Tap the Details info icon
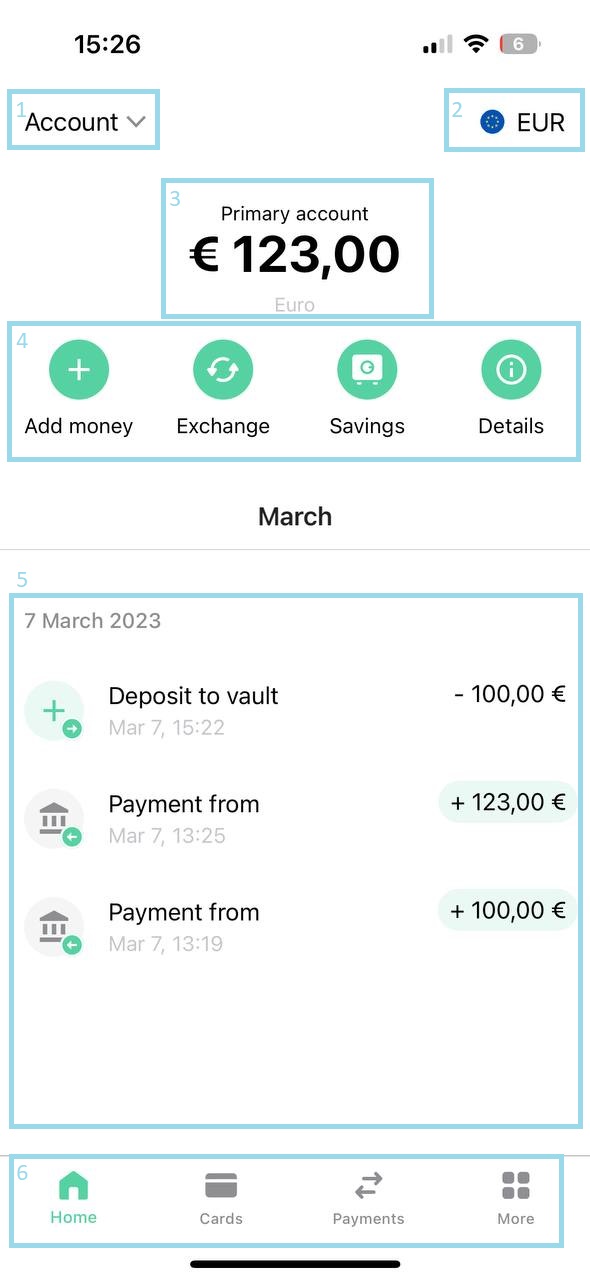This screenshot has height=1280, width=590. pos(511,369)
